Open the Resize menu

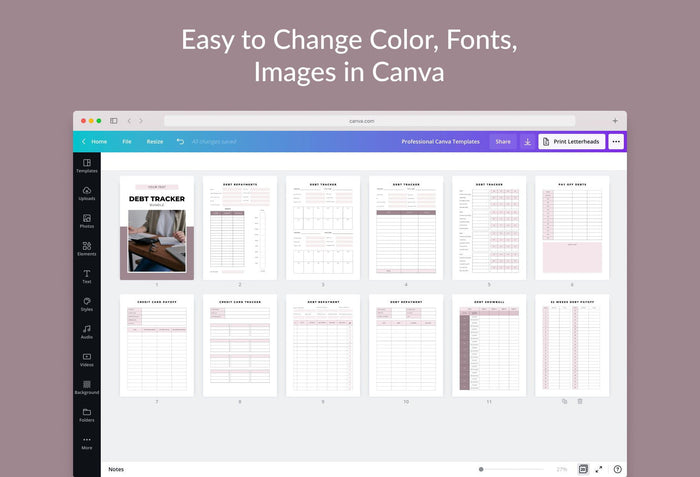pyautogui.click(x=155, y=142)
